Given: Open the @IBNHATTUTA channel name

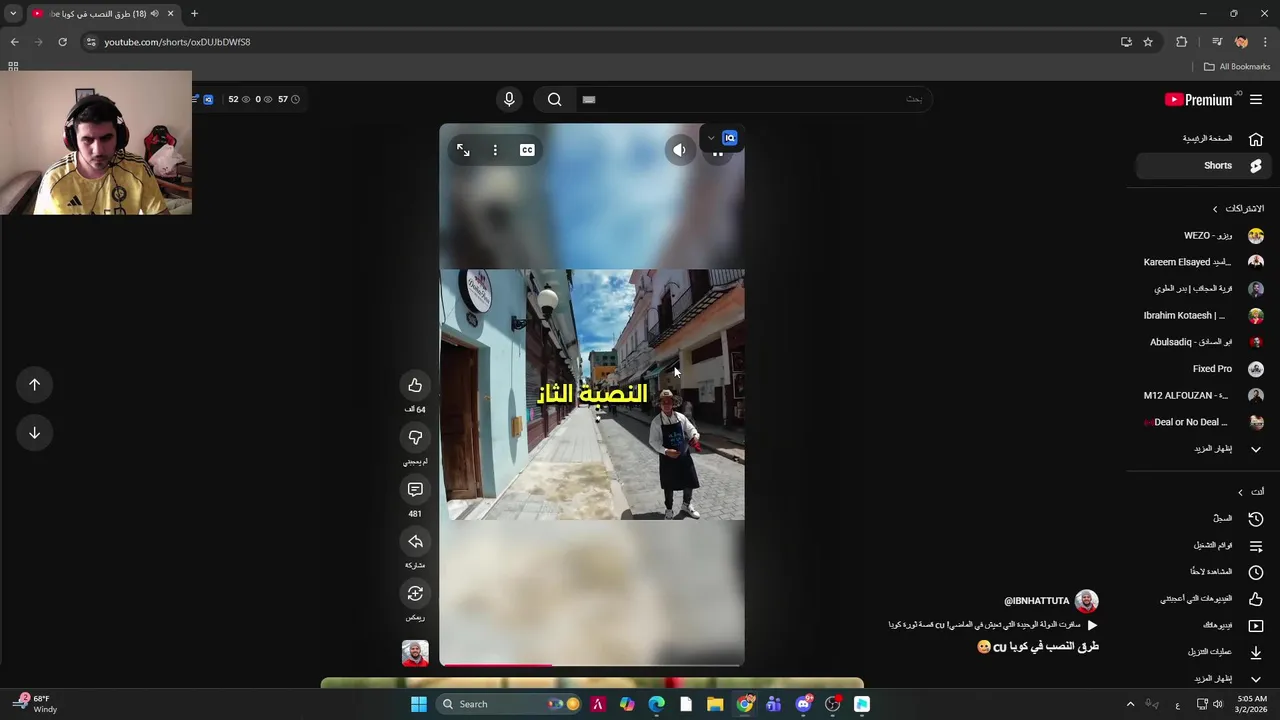Looking at the screenshot, I should 1036,601.
